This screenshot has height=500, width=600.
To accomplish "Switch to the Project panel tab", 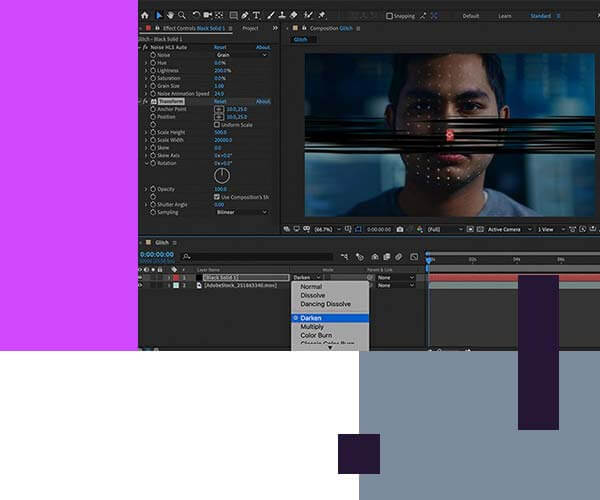I will click(x=250, y=28).
